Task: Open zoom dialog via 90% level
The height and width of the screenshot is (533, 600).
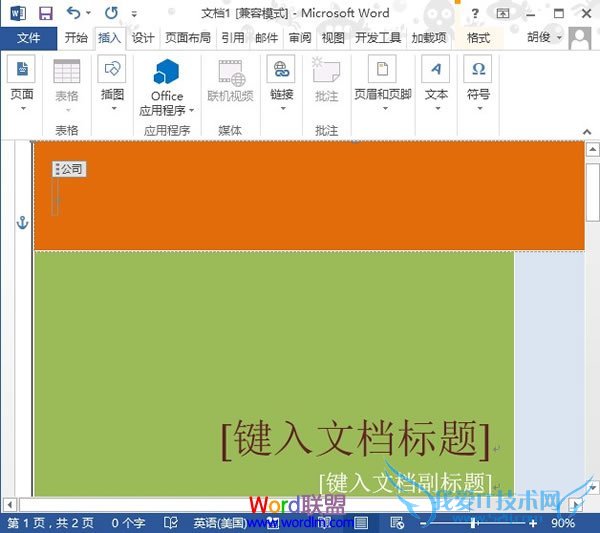Action: 562,523
